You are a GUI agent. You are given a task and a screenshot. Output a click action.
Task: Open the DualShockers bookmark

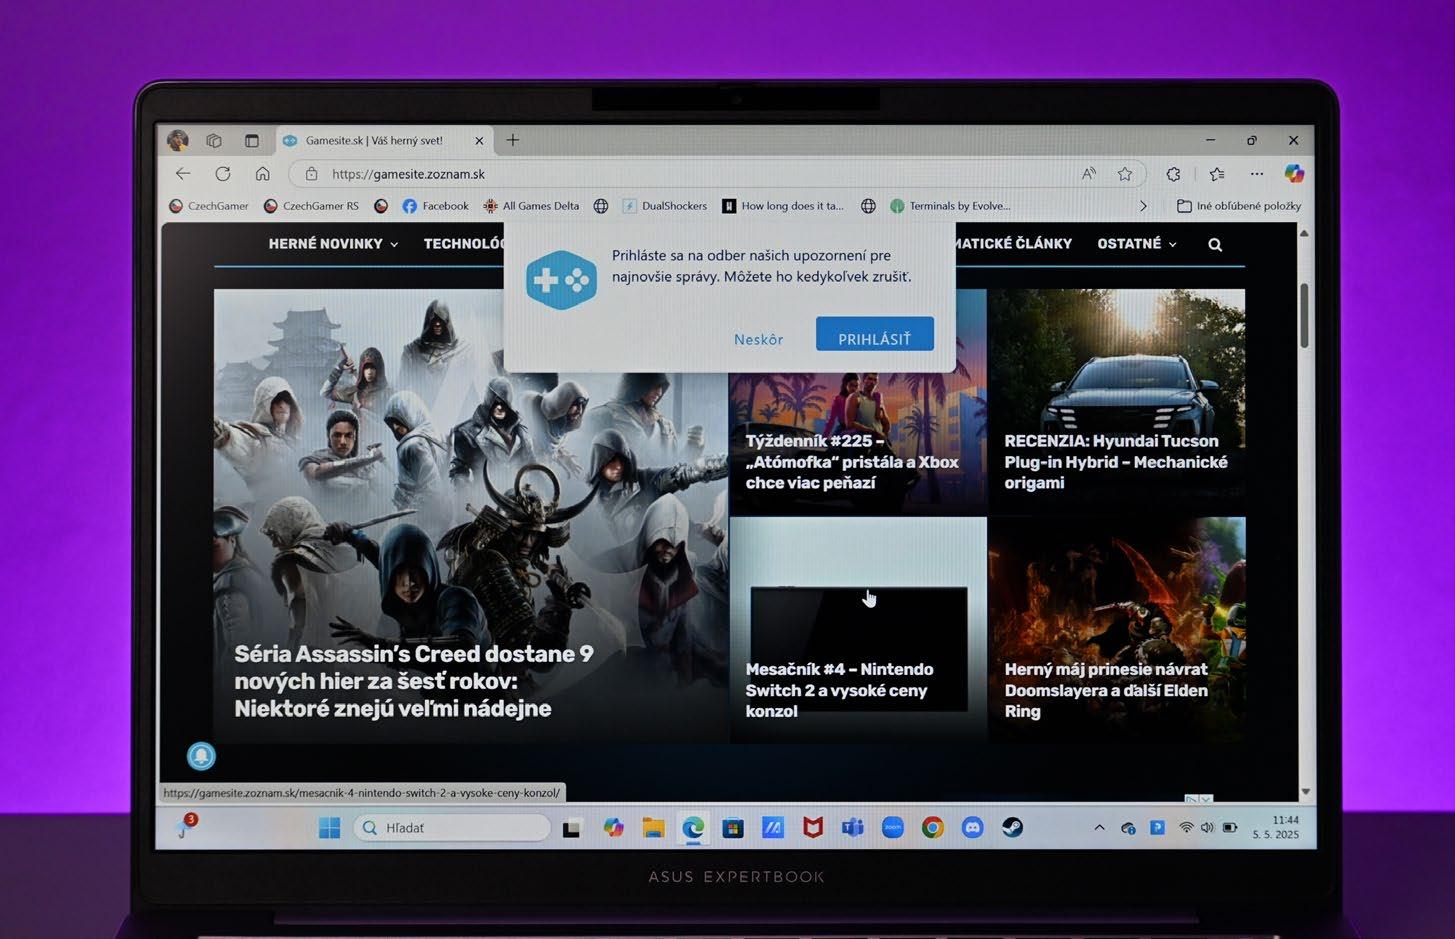[664, 206]
